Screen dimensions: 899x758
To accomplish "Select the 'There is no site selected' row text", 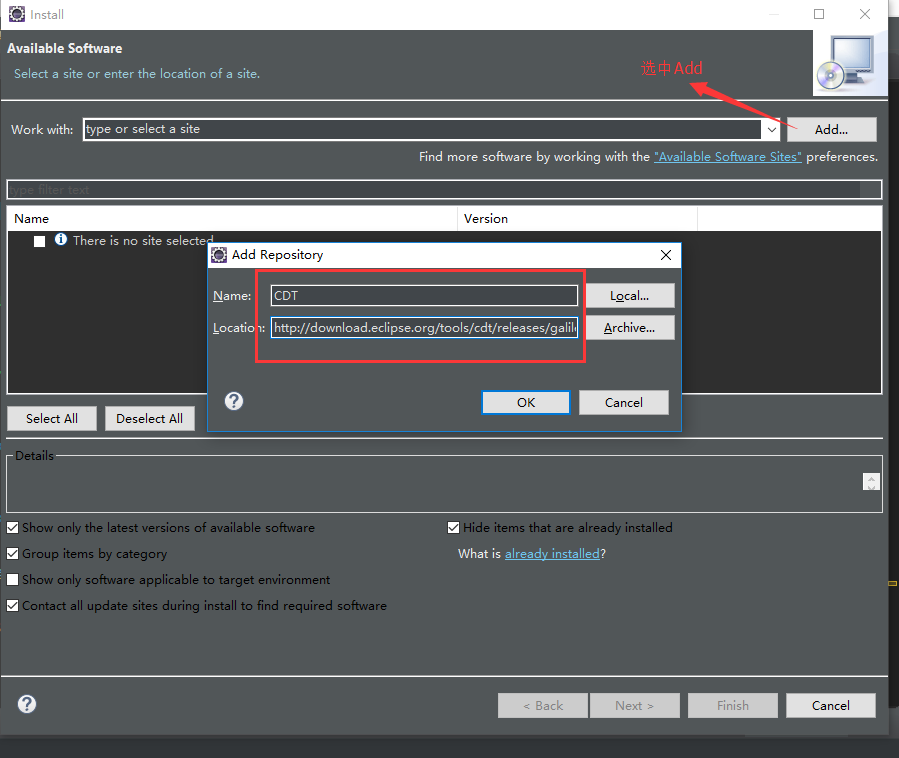I will point(143,241).
